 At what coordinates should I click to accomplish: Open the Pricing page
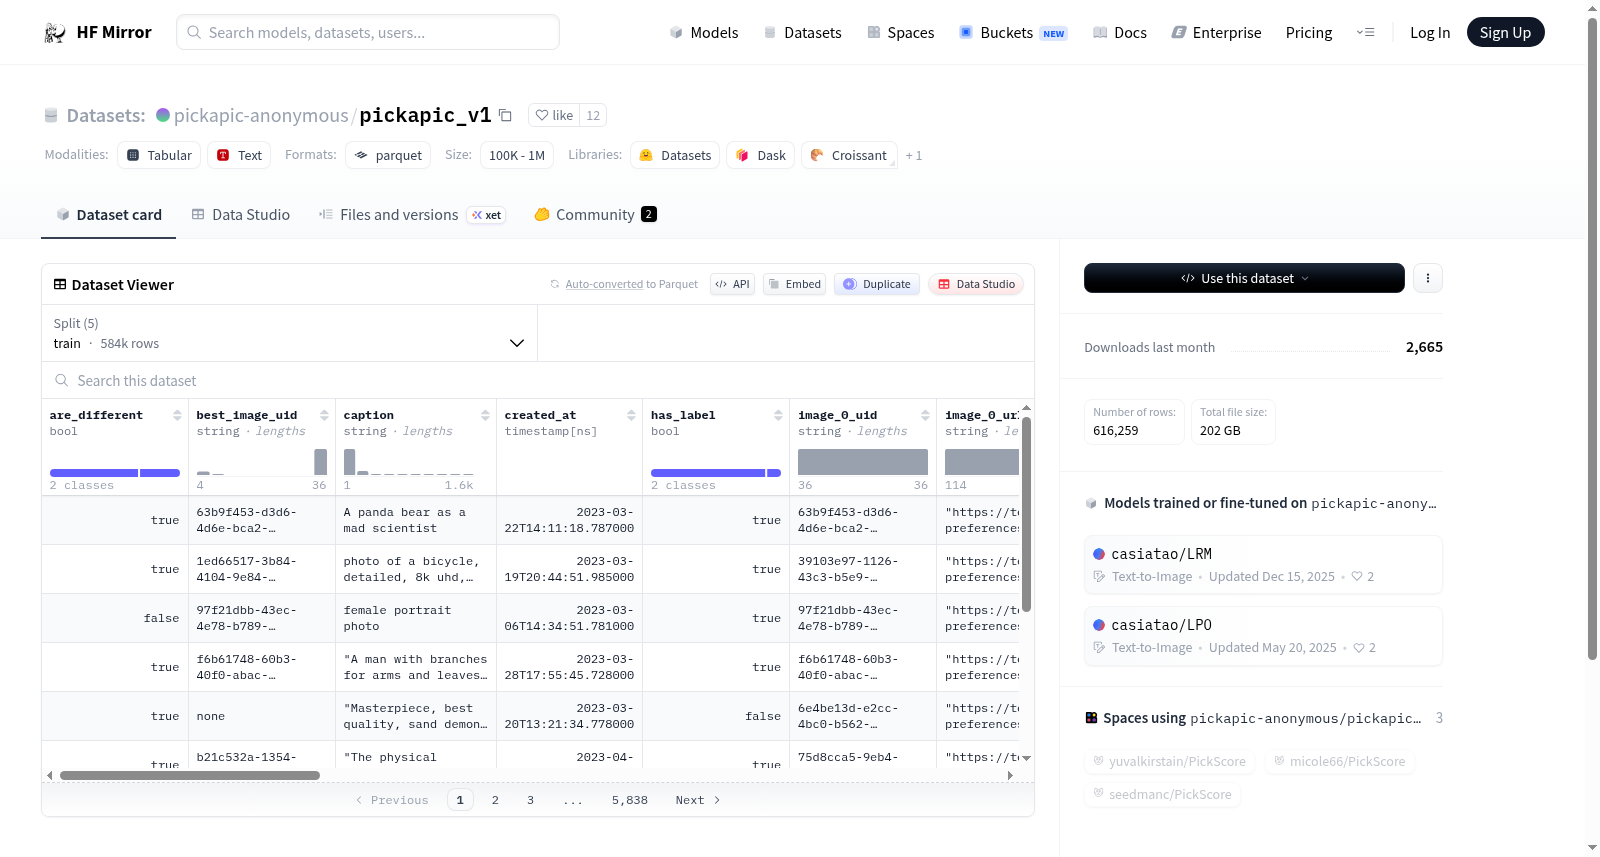pyautogui.click(x=1309, y=33)
